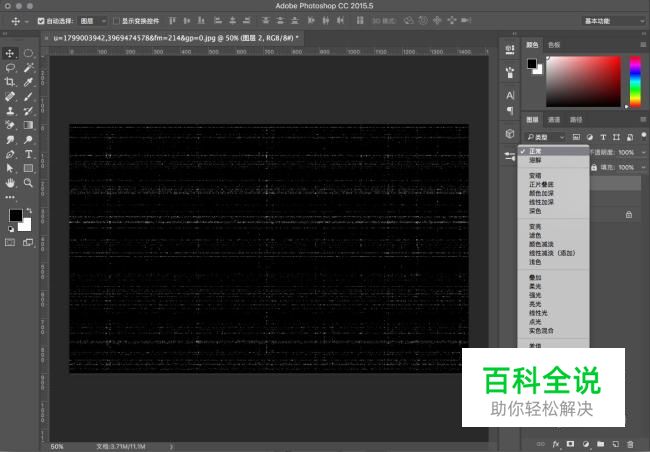The image size is (650, 452).
Task: Select the Healing Brush tool
Action: click(10, 96)
